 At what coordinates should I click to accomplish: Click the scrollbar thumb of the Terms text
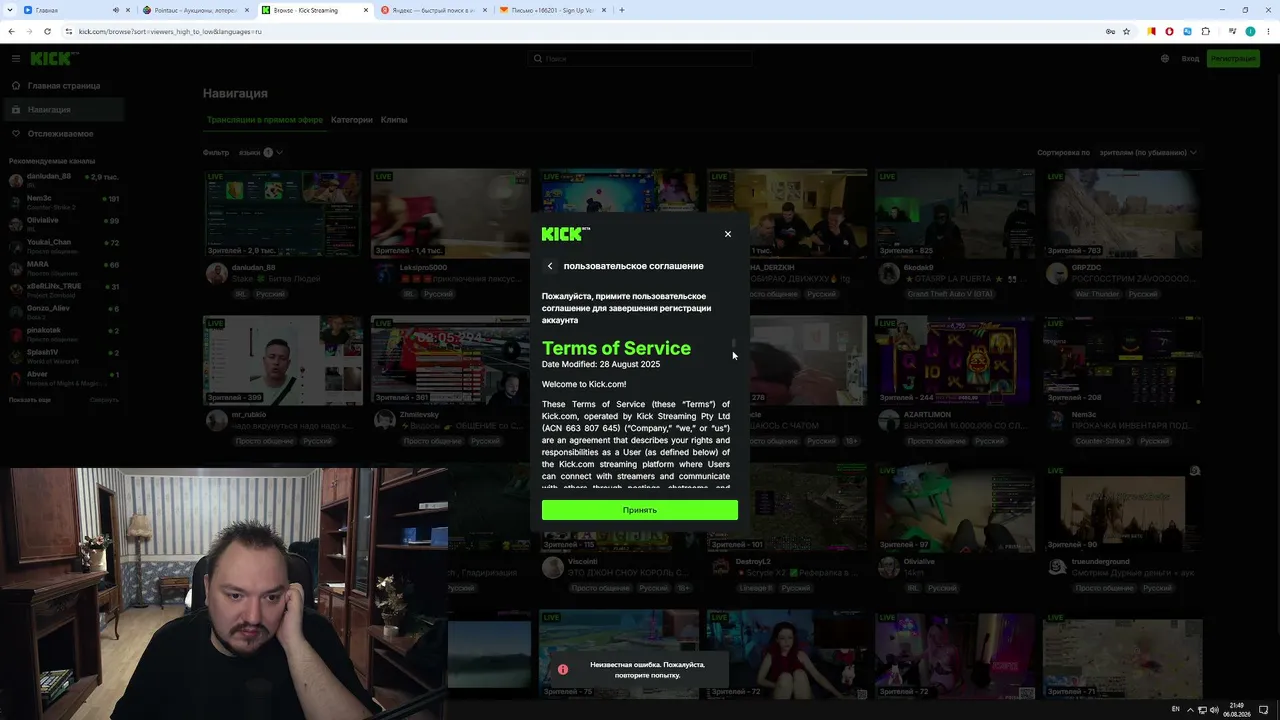pos(733,343)
